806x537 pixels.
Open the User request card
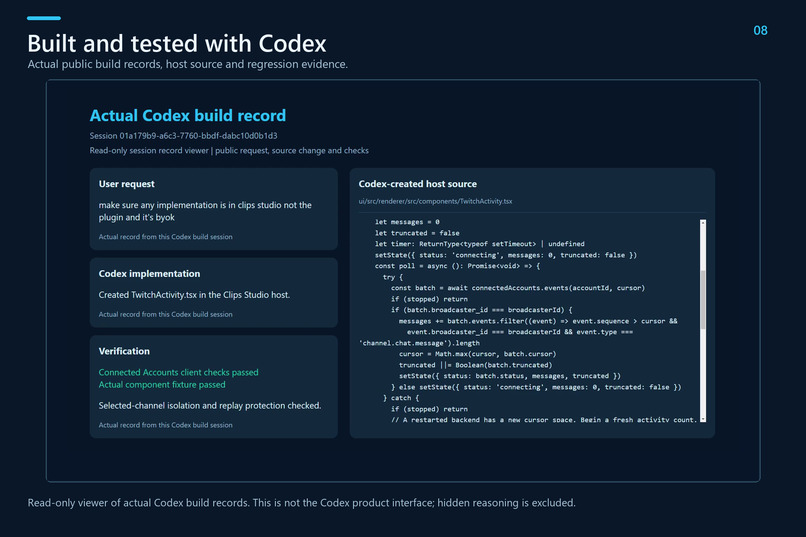point(213,209)
